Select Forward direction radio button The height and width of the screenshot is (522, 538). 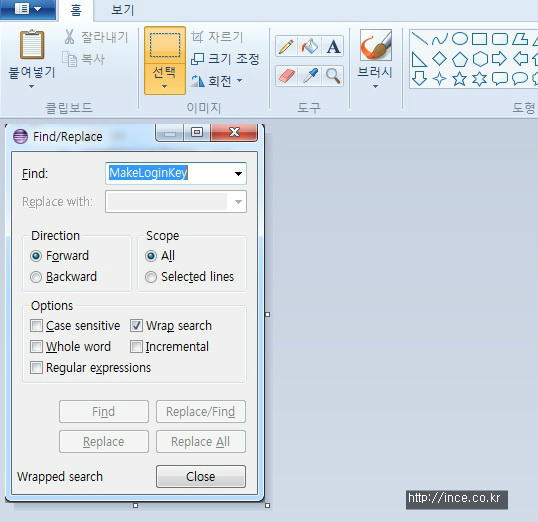pyautogui.click(x=36, y=256)
